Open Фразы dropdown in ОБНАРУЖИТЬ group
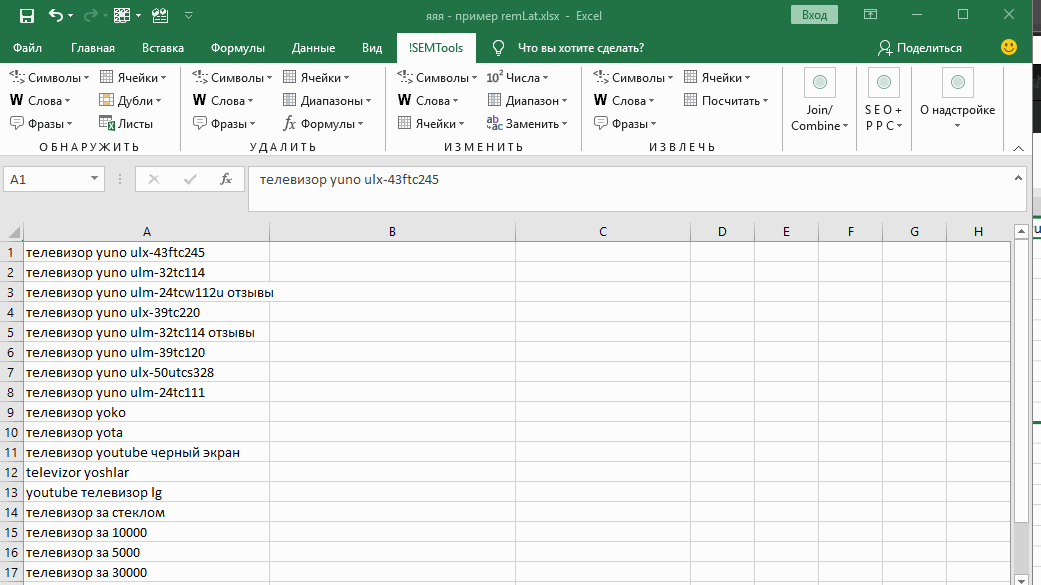The width and height of the screenshot is (1041, 585). 41,124
